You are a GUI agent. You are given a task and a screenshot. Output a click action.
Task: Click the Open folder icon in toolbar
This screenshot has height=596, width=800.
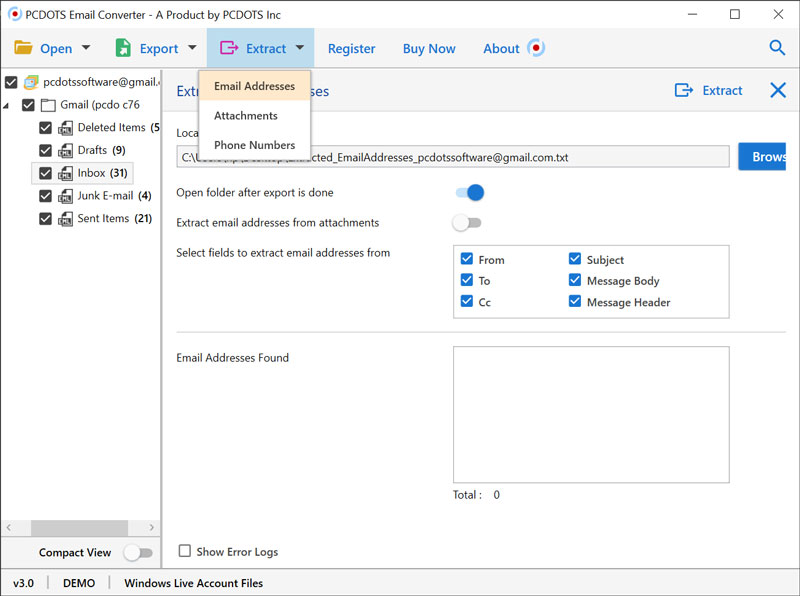(x=23, y=47)
